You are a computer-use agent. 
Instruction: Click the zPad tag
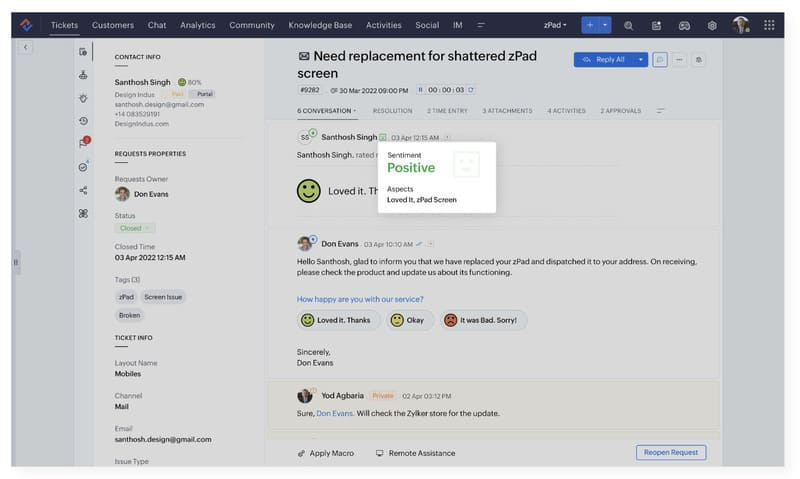pos(126,297)
